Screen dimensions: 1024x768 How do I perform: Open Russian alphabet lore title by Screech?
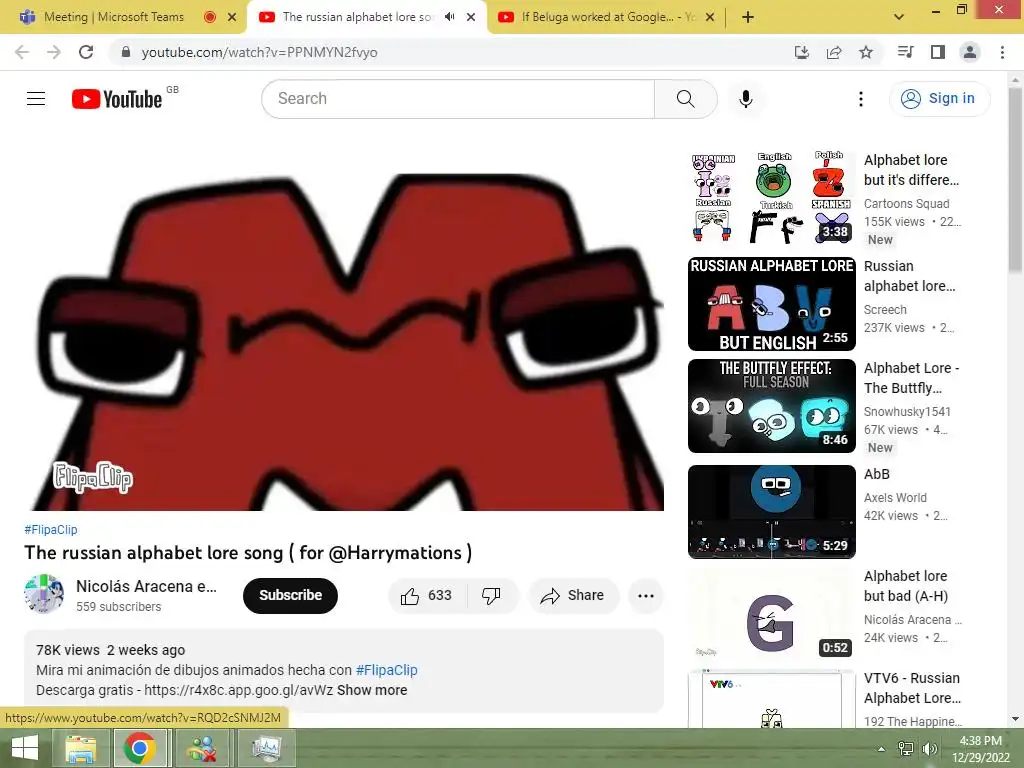pyautogui.click(x=909, y=276)
